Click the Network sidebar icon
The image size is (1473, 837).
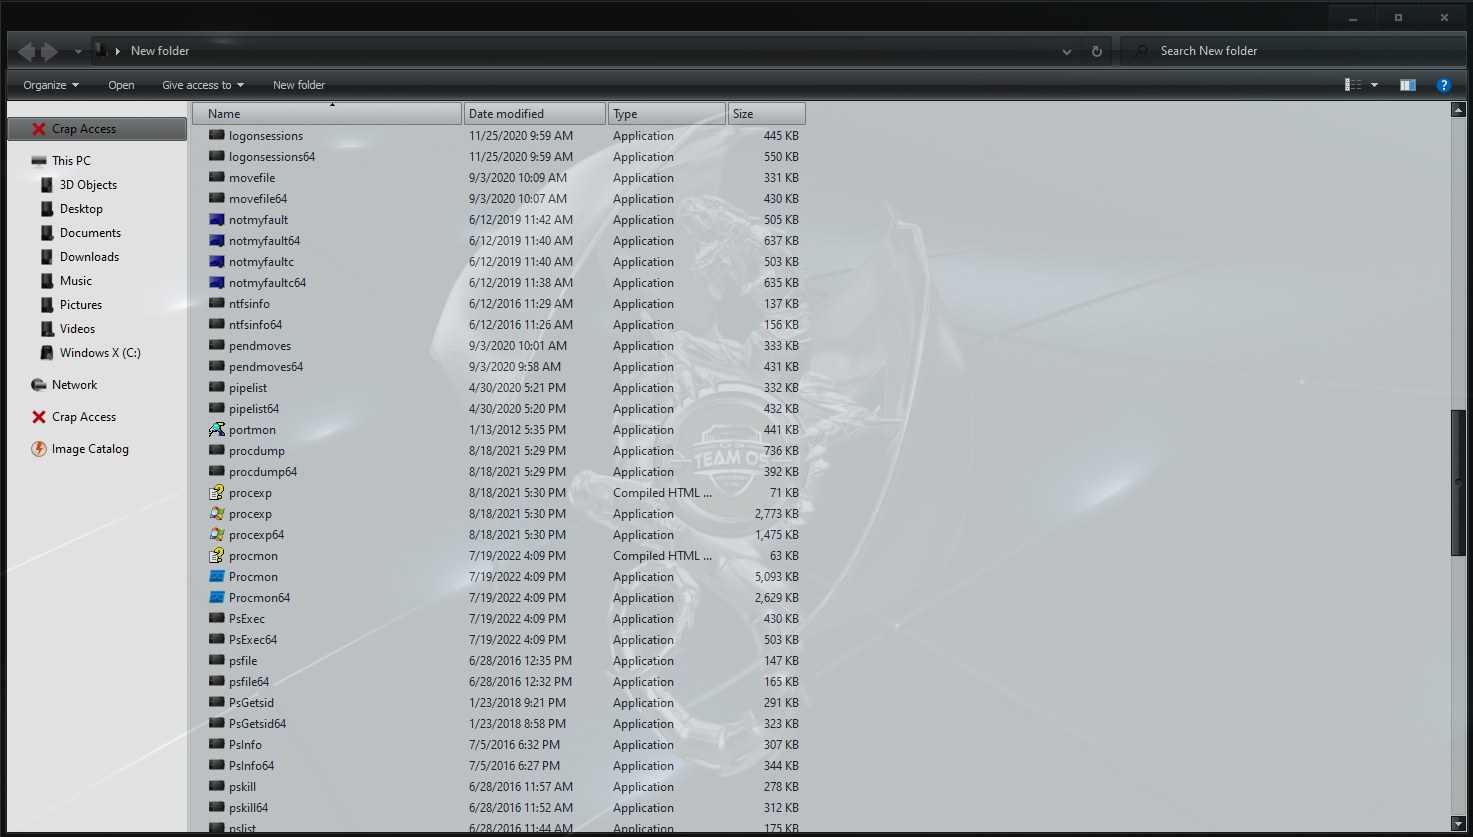tap(39, 385)
